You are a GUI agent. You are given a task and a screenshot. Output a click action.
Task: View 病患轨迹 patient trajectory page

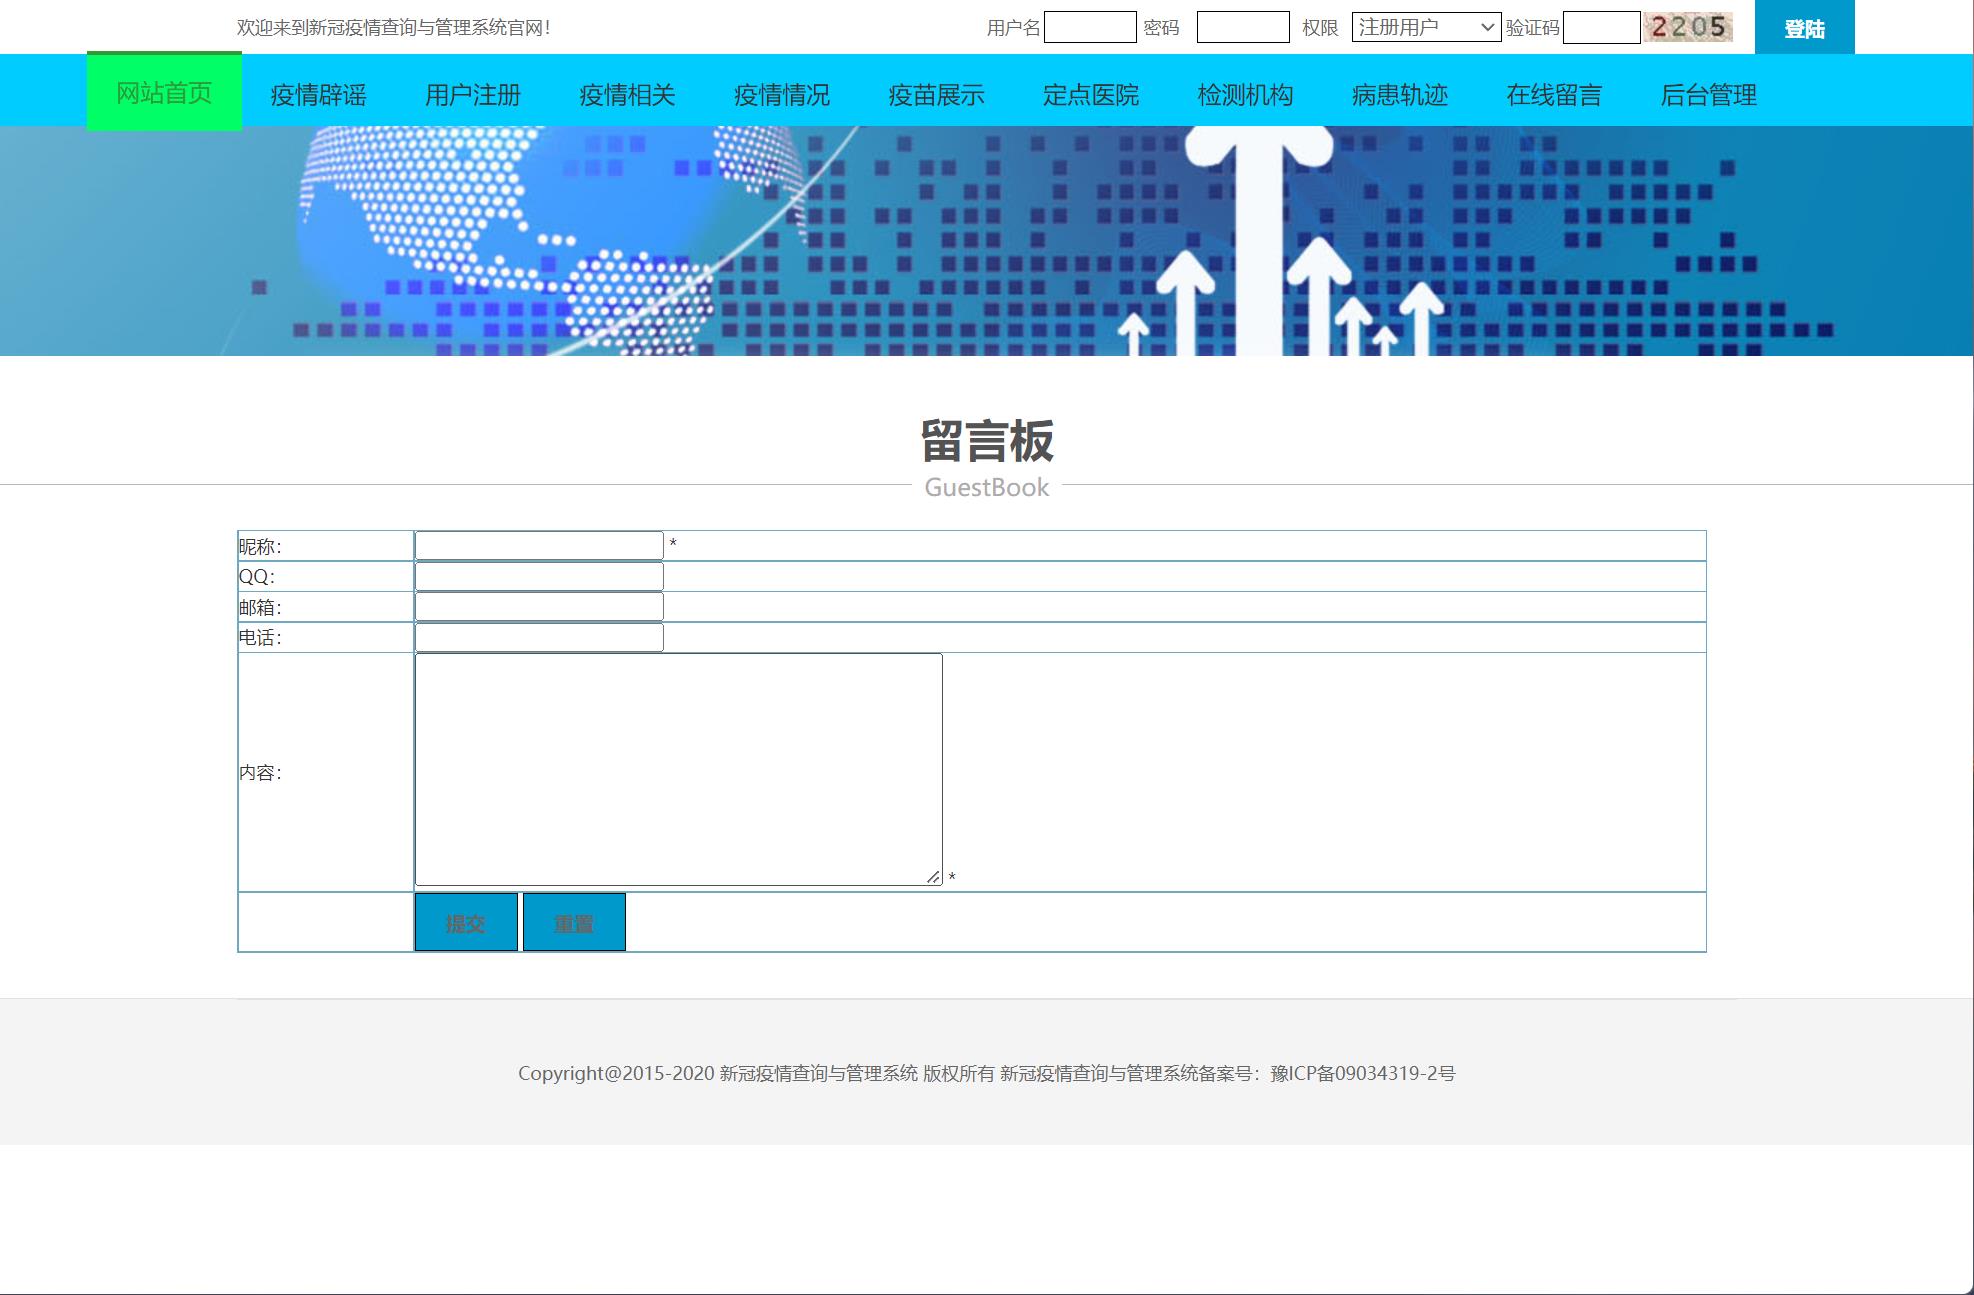click(x=1399, y=94)
